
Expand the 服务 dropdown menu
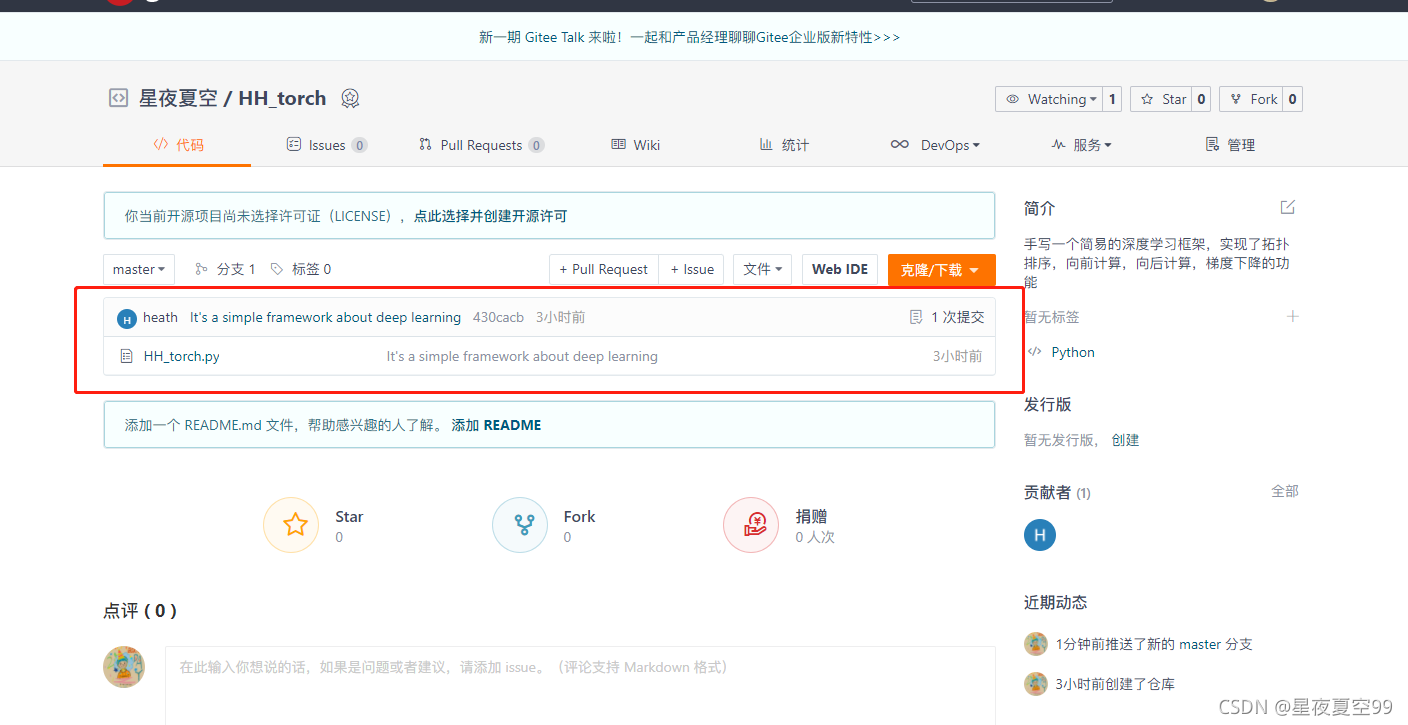pyautogui.click(x=1082, y=145)
